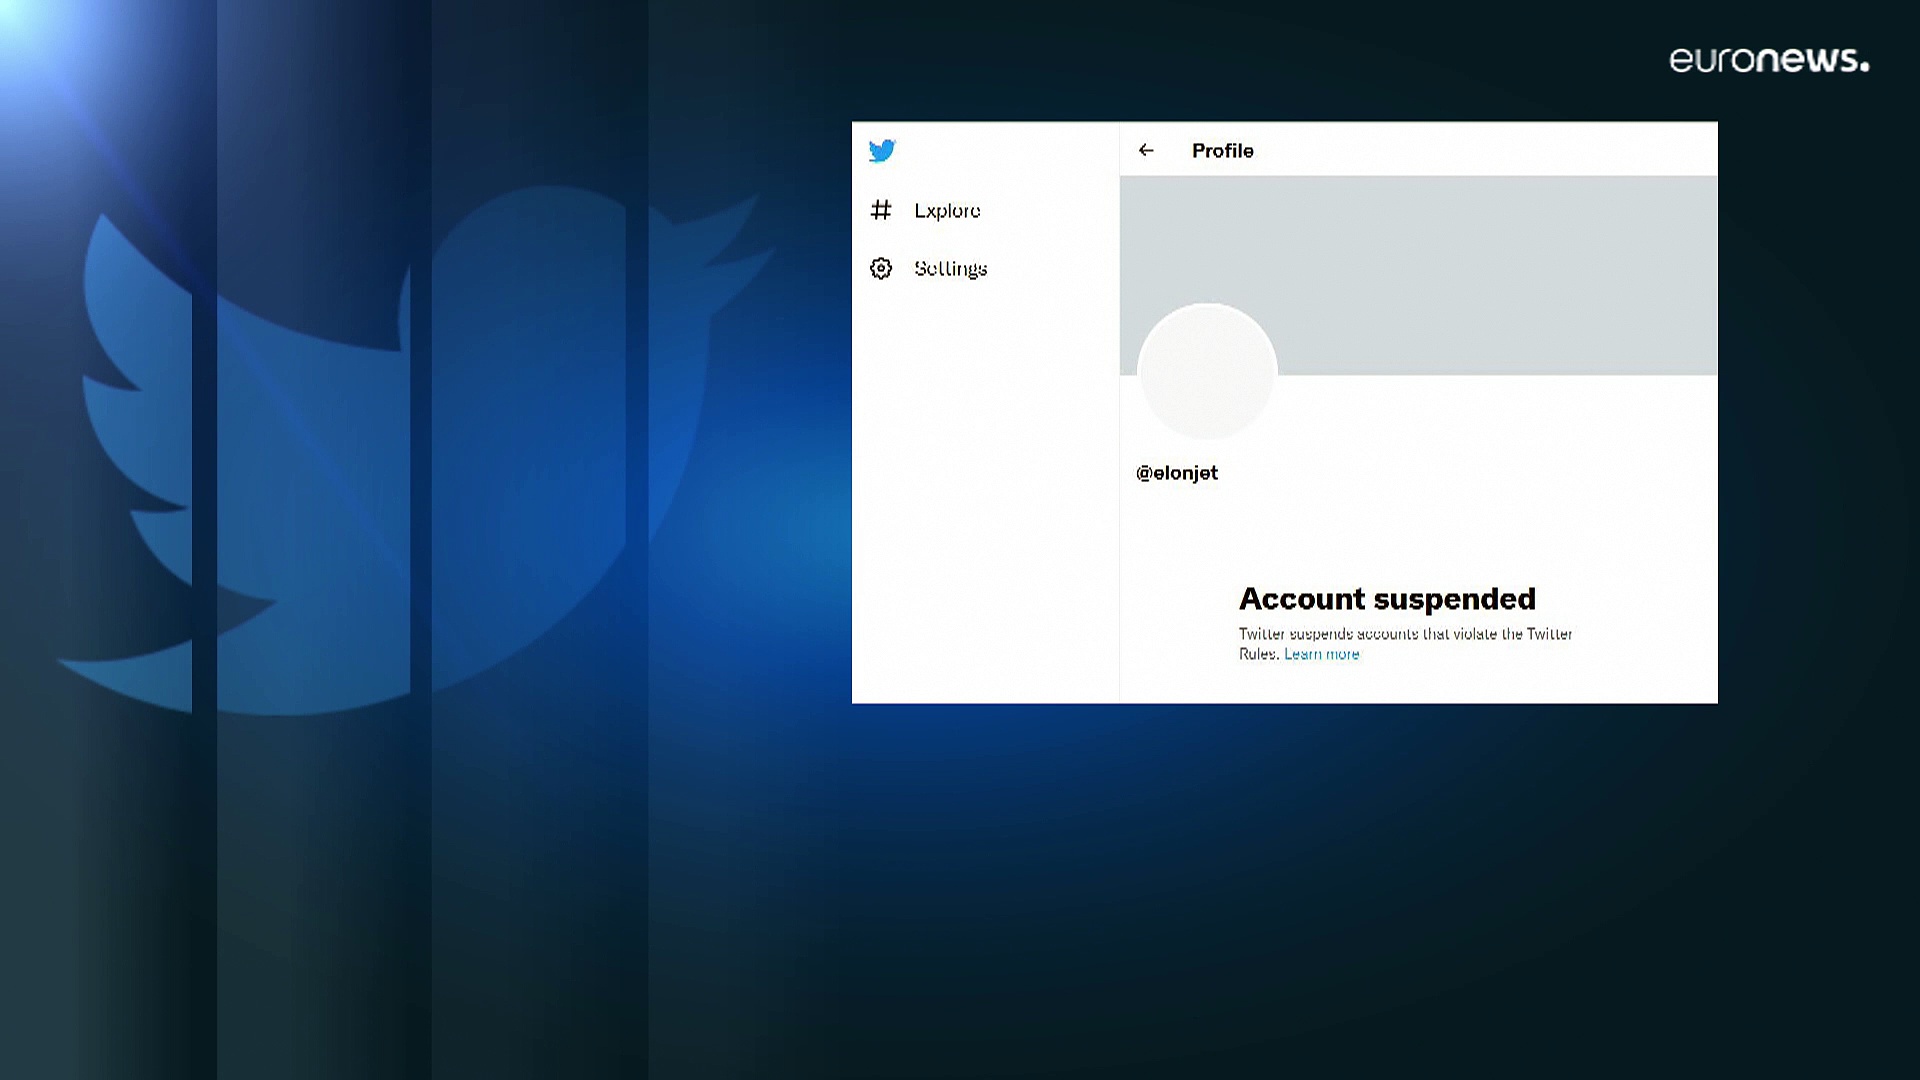Image resolution: width=1920 pixels, height=1080 pixels.
Task: Click the Profile header title
Action: click(1222, 150)
